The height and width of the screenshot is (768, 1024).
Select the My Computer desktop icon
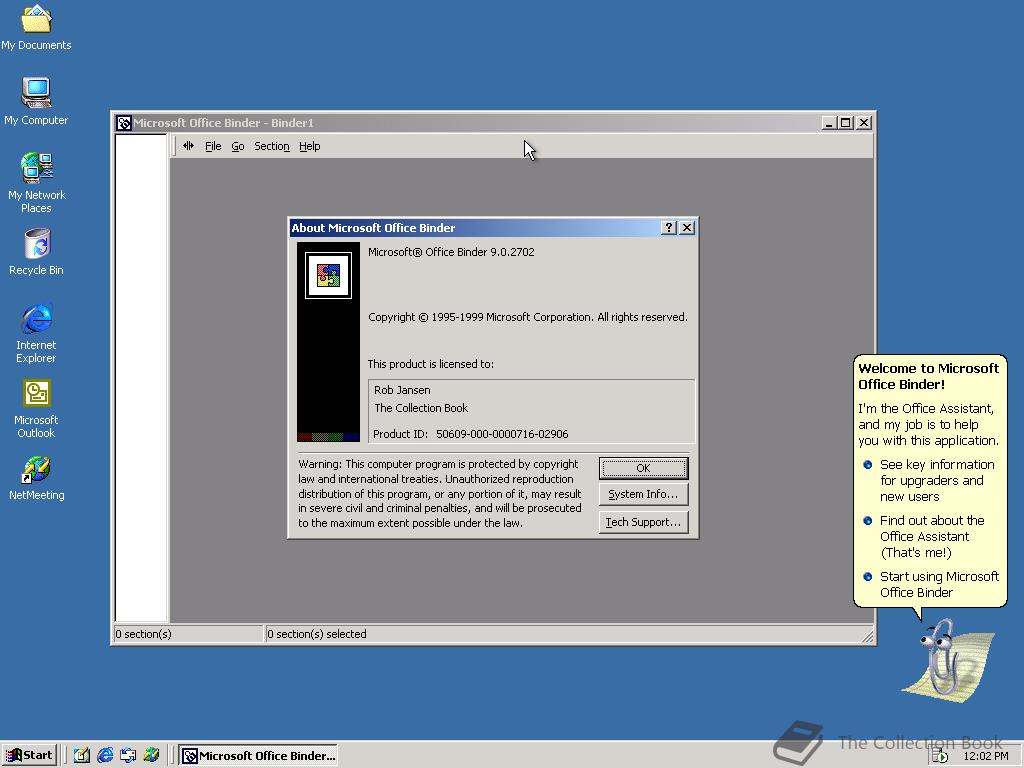tap(36, 101)
